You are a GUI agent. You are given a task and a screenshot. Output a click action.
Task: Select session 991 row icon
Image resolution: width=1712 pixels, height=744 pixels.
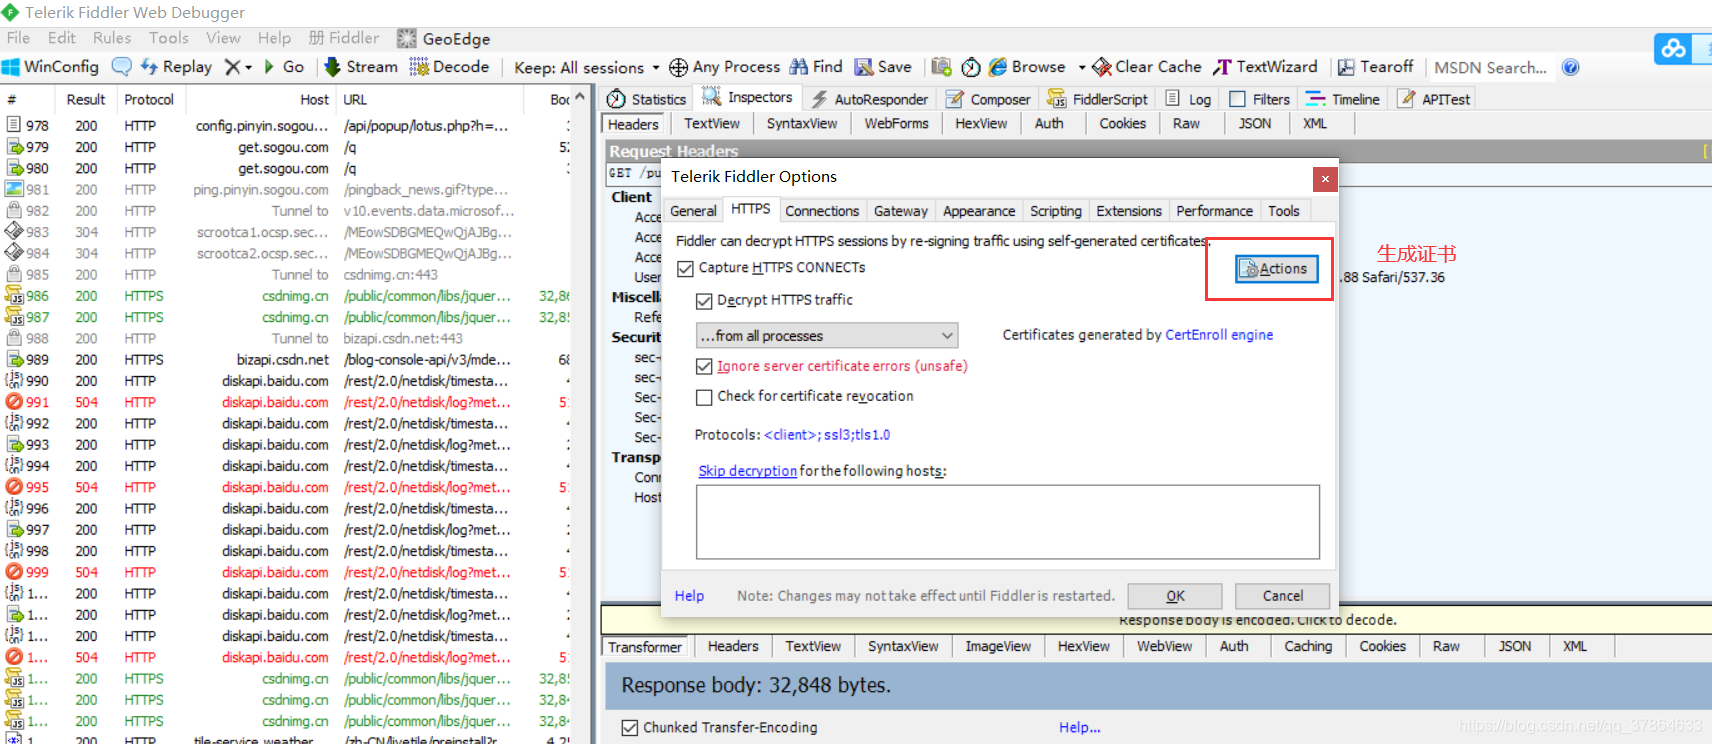14,402
